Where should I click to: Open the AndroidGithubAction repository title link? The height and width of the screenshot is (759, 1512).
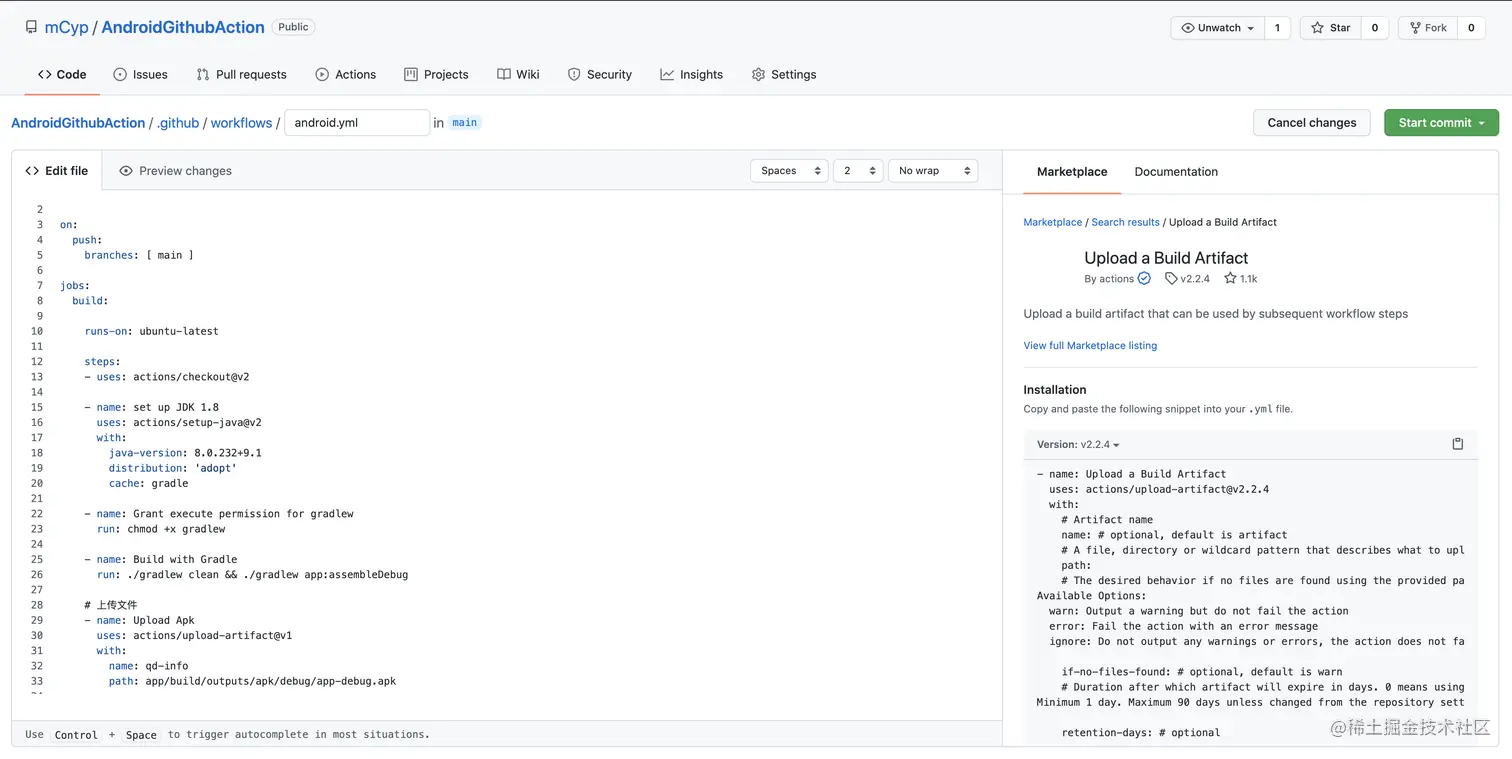pos(183,27)
